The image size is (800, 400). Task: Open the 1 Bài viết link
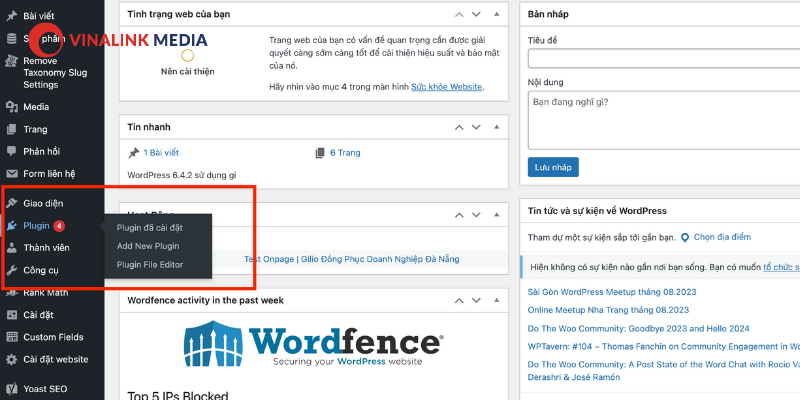tap(161, 153)
